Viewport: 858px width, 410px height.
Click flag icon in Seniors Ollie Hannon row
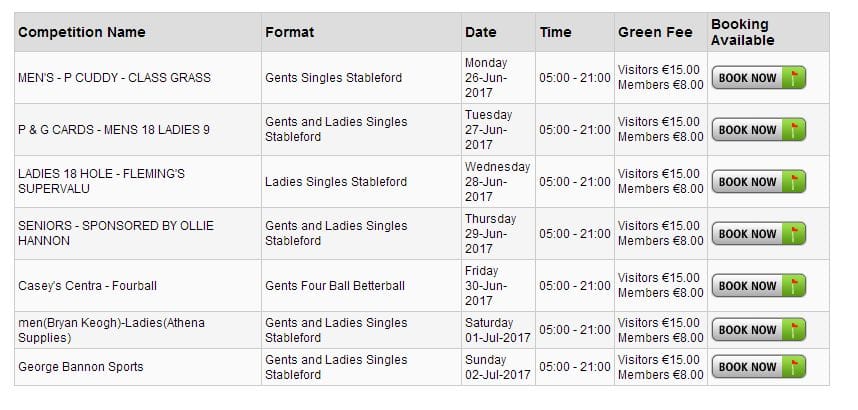point(794,234)
